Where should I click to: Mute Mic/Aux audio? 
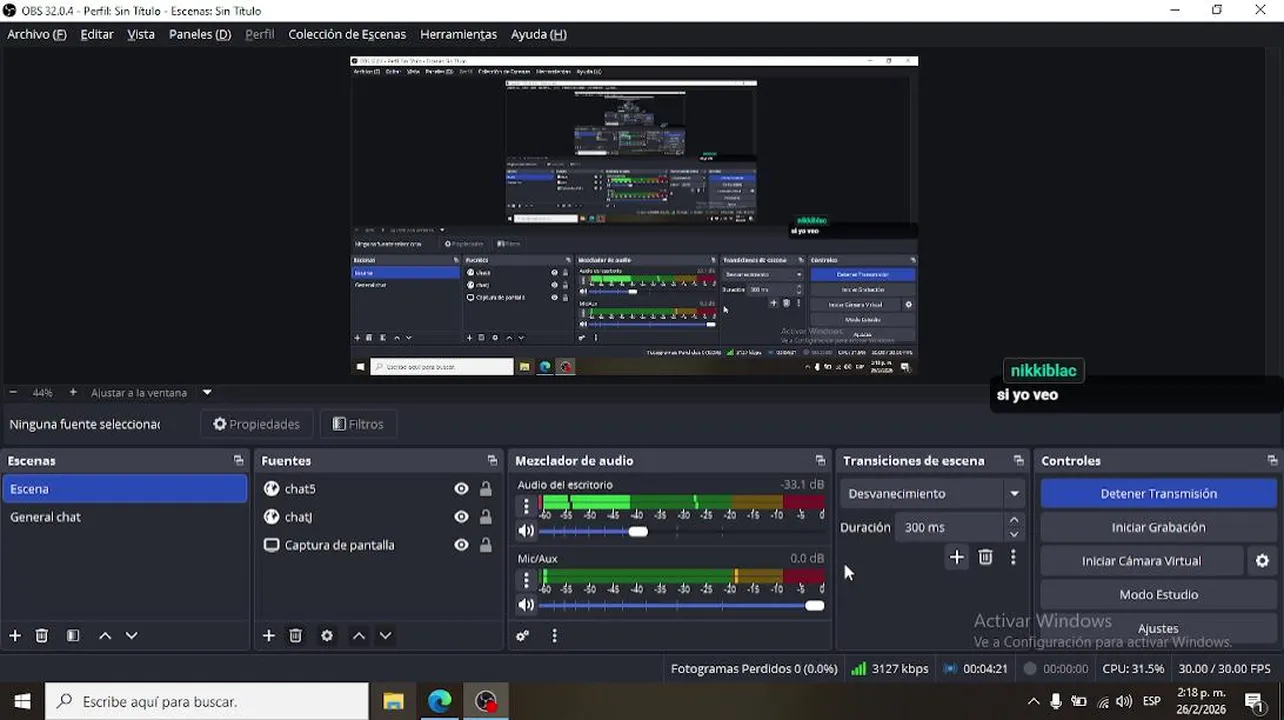tap(526, 605)
